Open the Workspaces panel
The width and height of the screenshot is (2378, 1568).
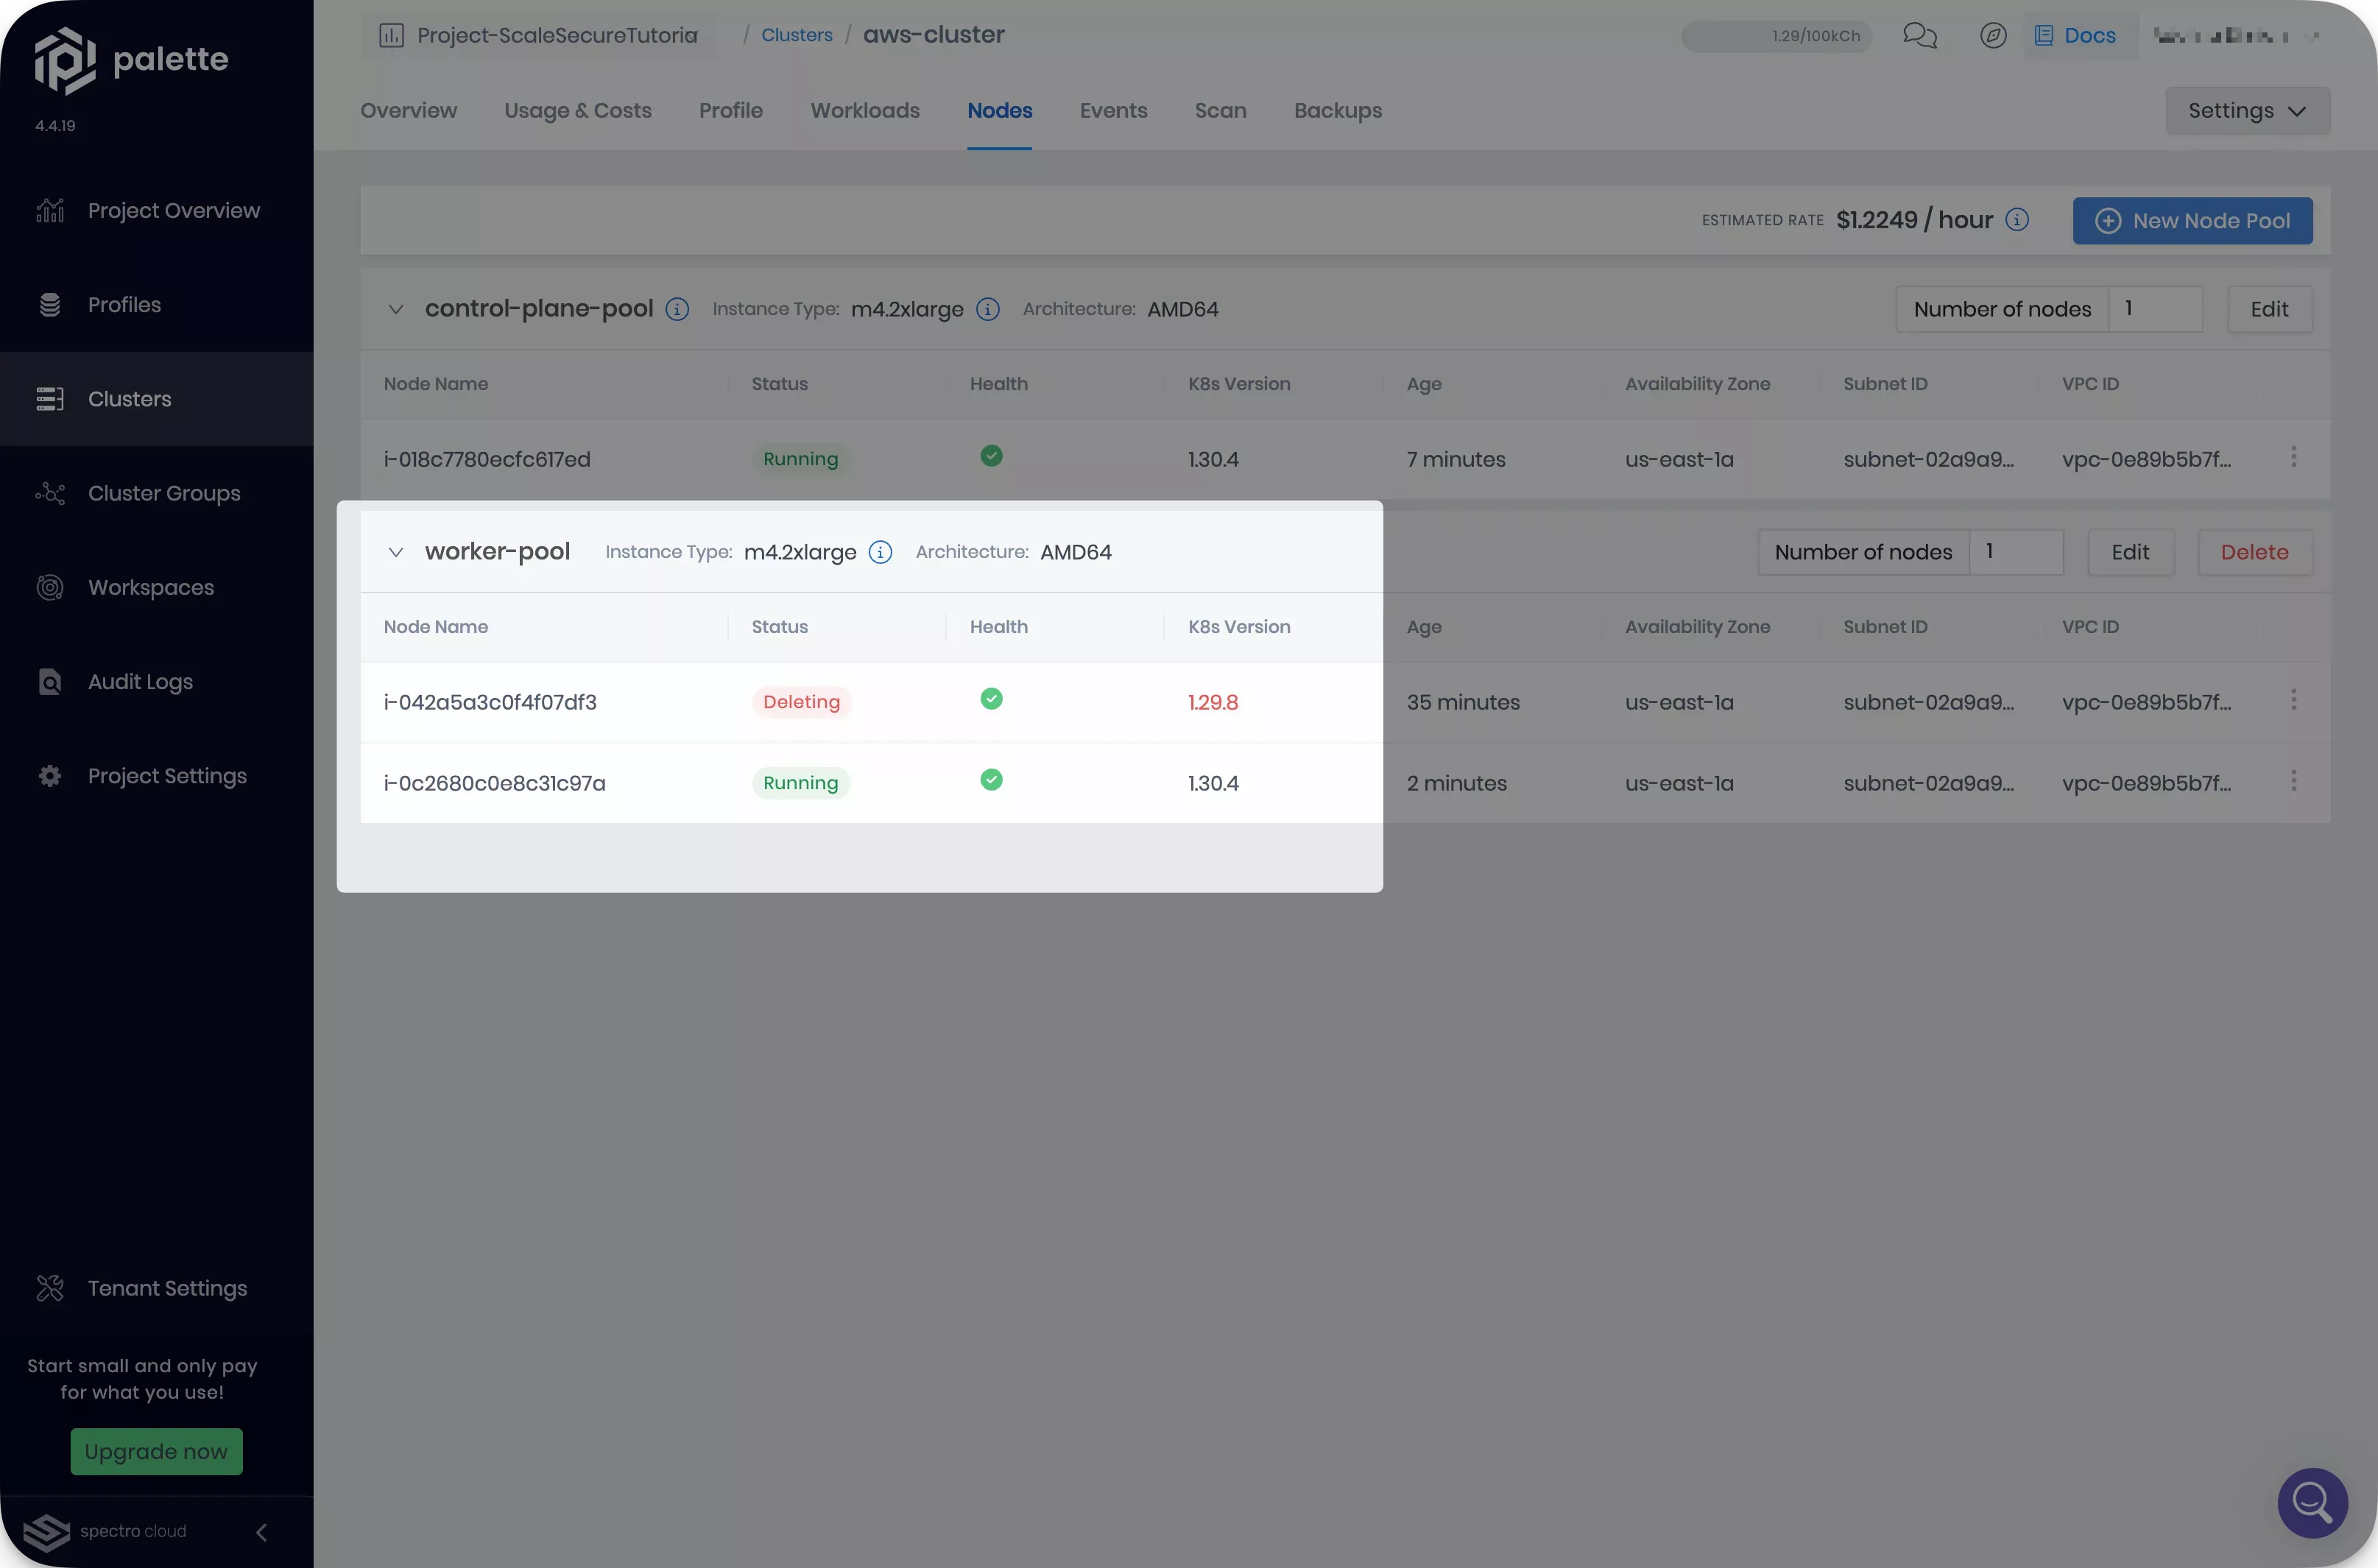(150, 587)
